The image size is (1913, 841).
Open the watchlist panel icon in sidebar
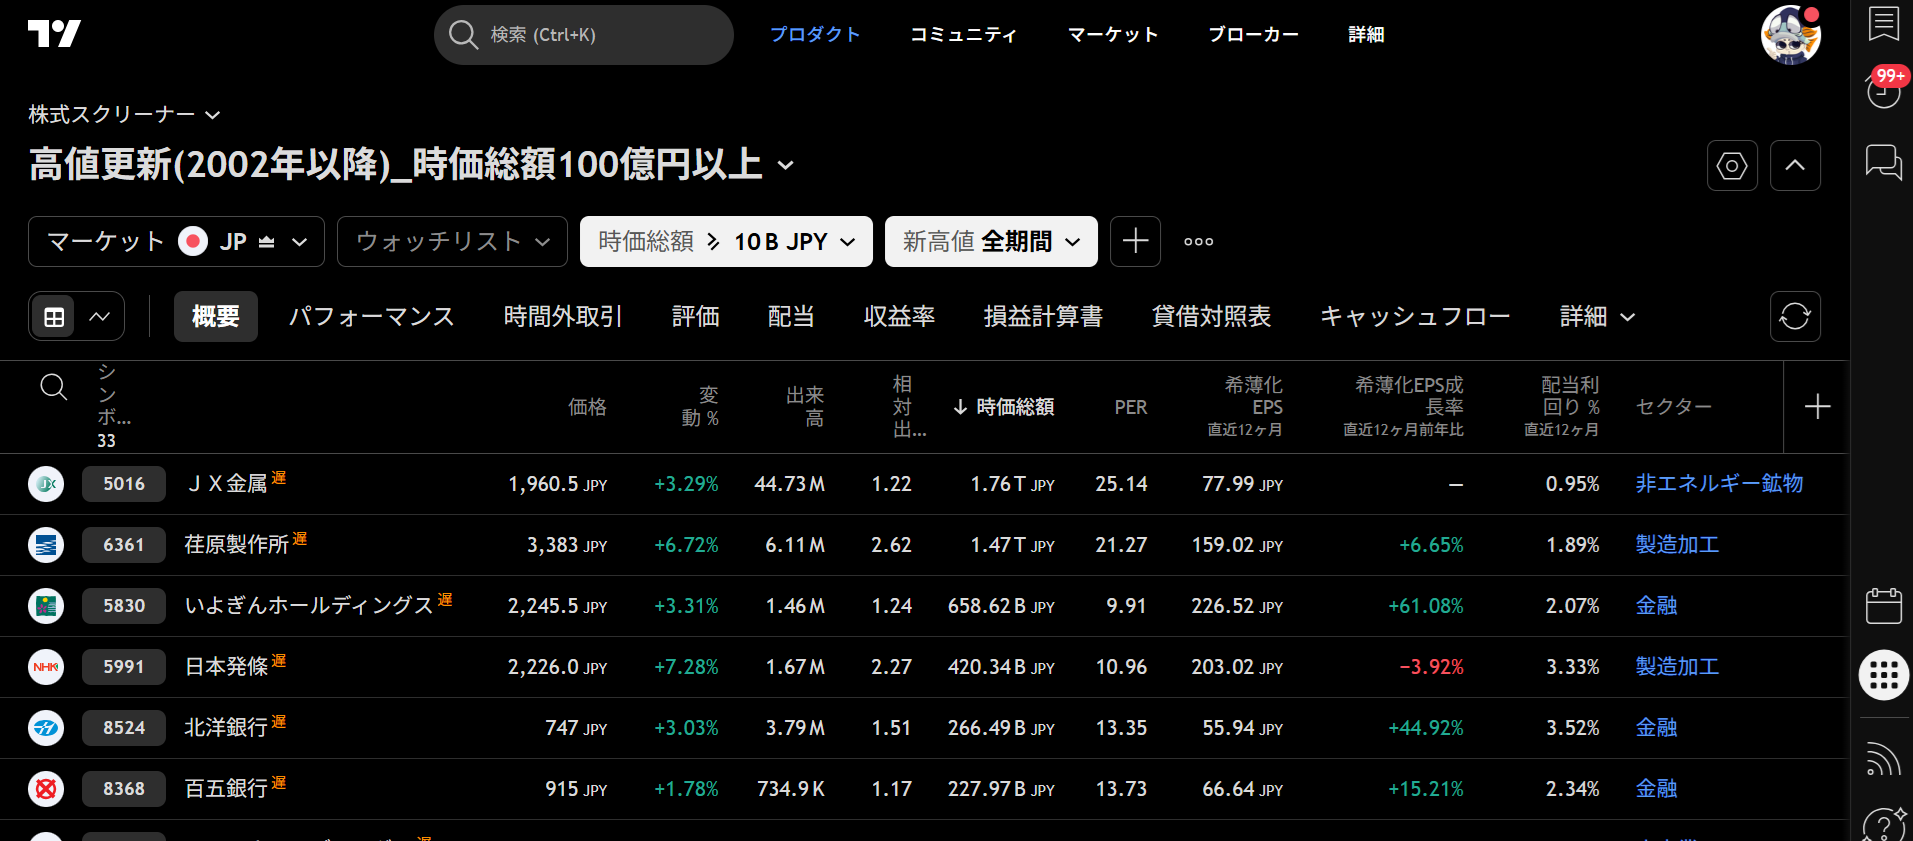[1884, 24]
